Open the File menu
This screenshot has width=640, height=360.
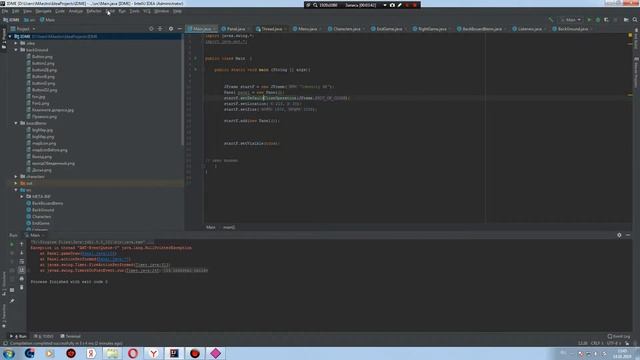5,11
